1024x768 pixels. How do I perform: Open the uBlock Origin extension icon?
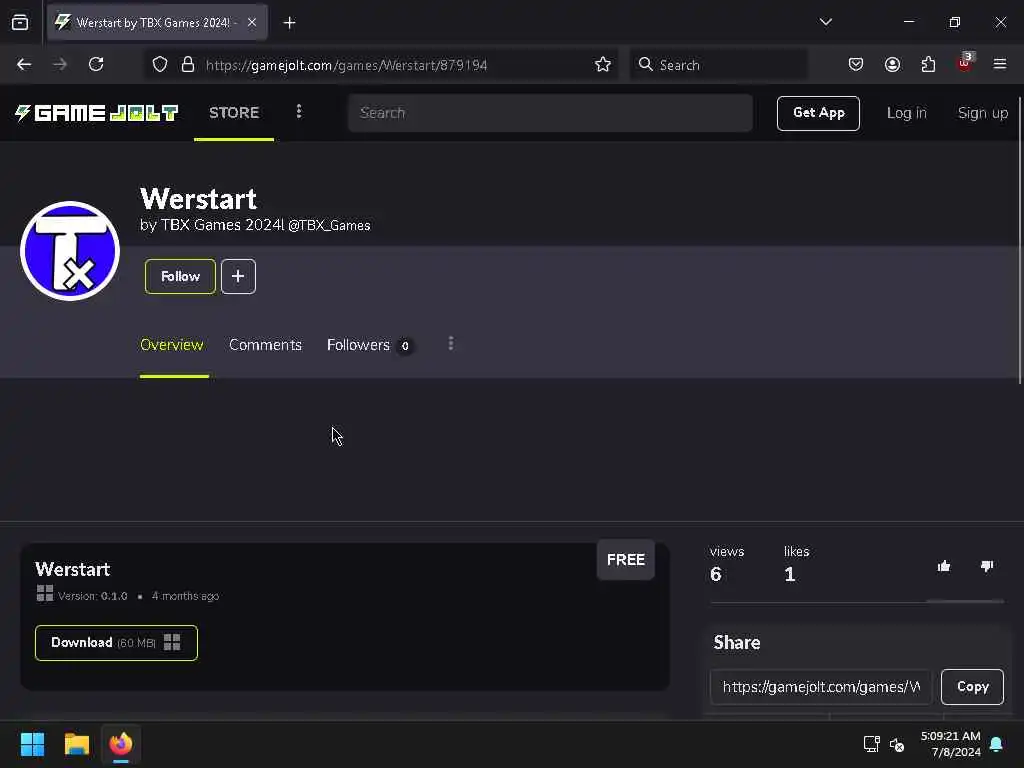(x=965, y=63)
